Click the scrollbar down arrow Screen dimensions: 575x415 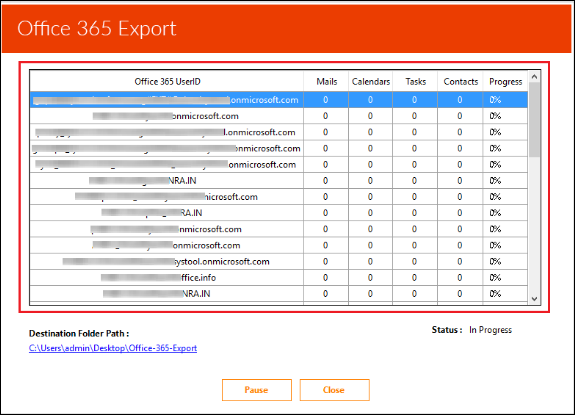(x=534, y=299)
